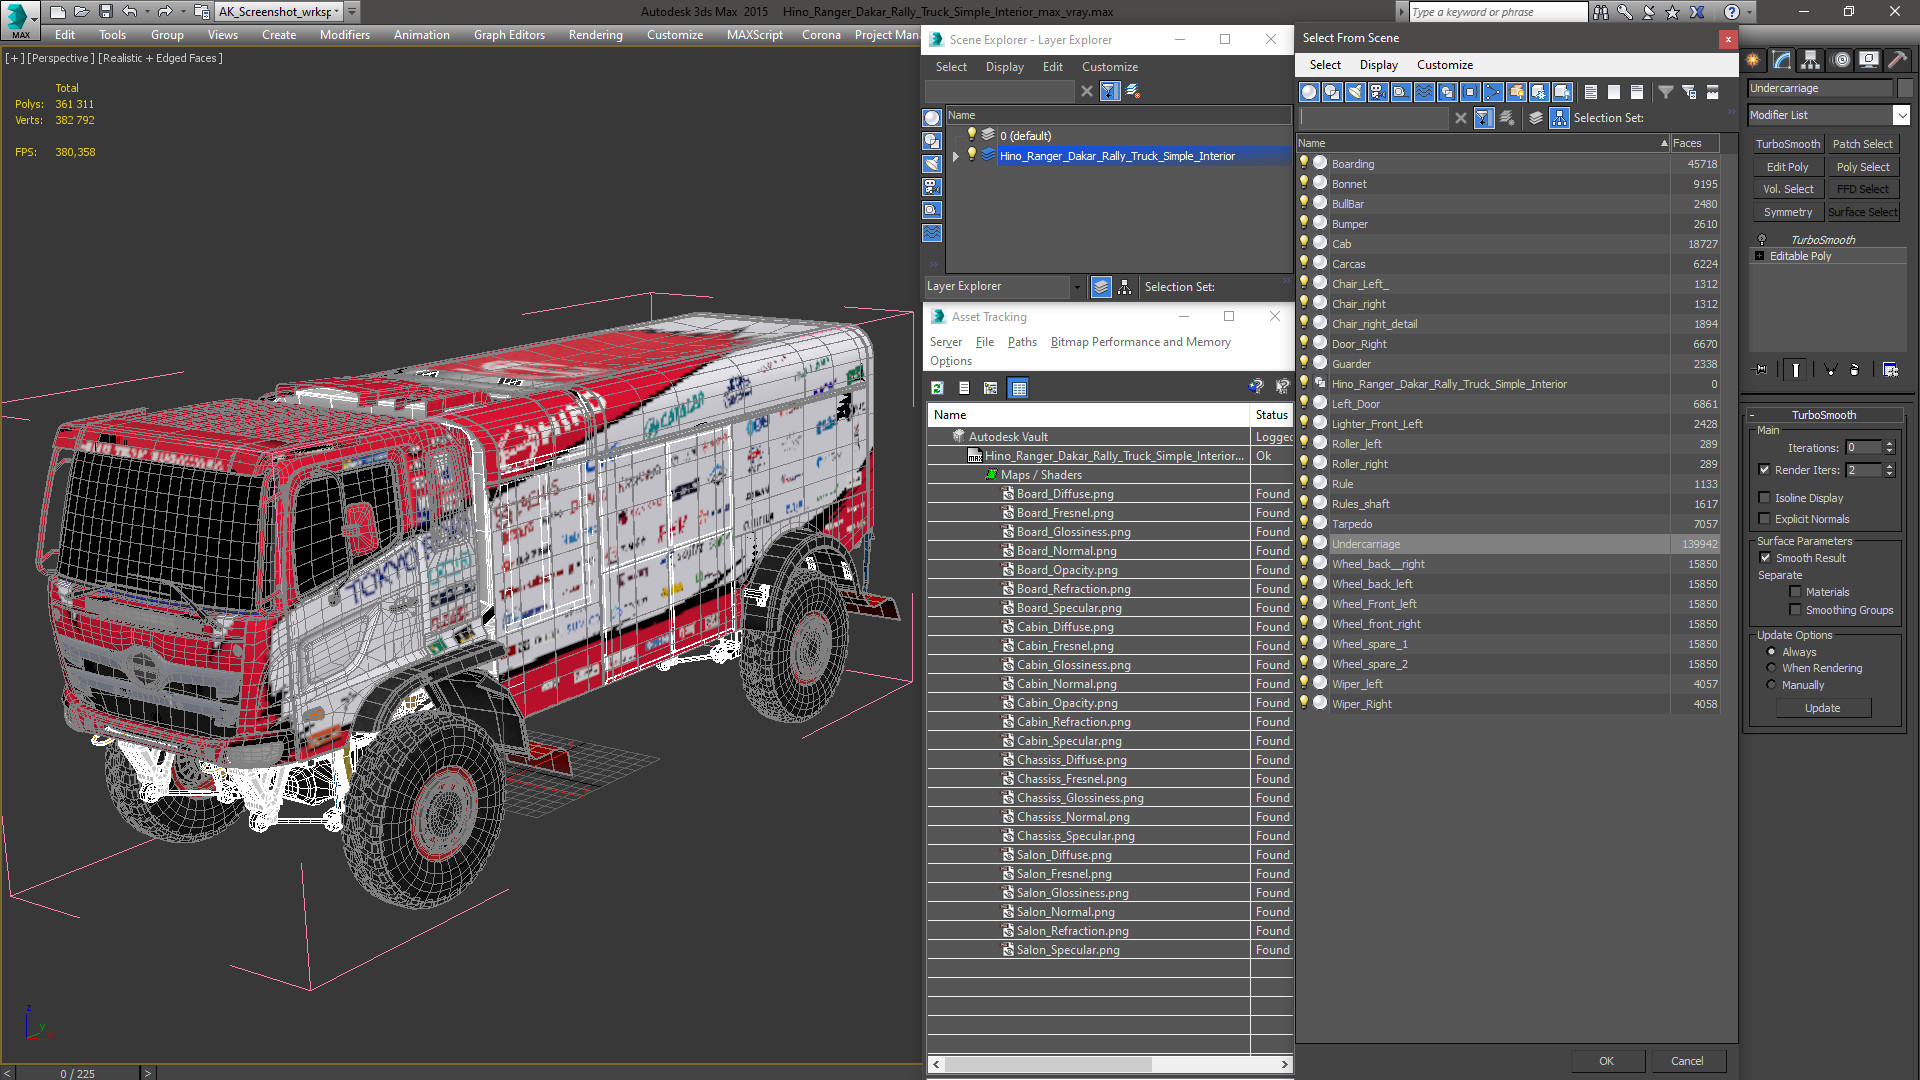Switch to Sort by Layer in Select From Scene
The width and height of the screenshot is (1920, 1080).
coord(1536,118)
